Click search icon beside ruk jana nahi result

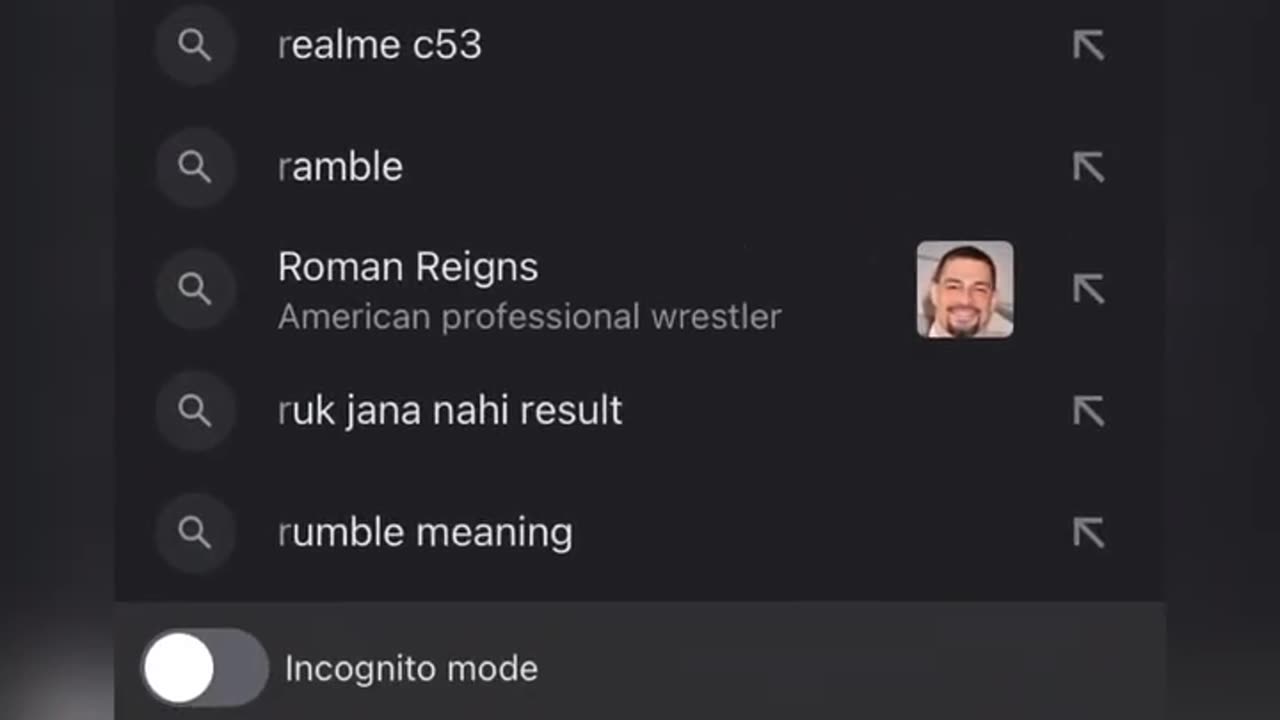(195, 411)
